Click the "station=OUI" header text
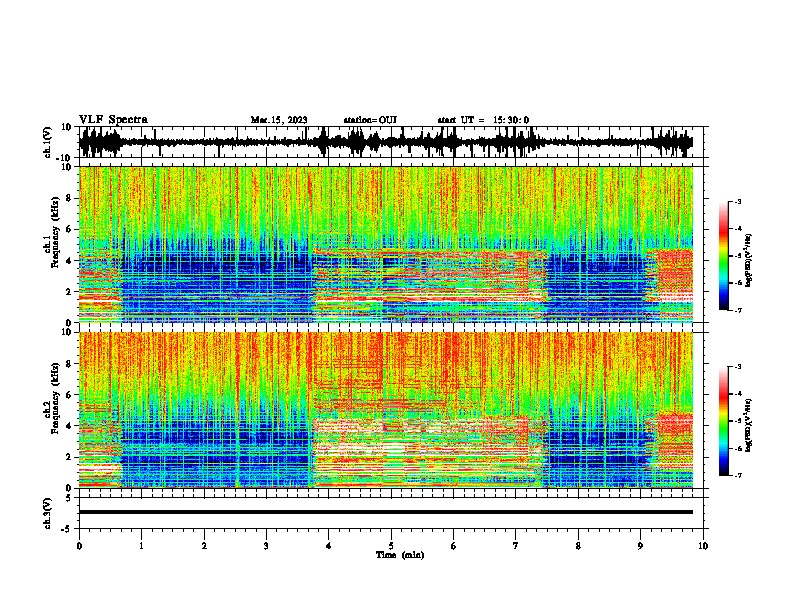The image size is (792, 612). 370,120
